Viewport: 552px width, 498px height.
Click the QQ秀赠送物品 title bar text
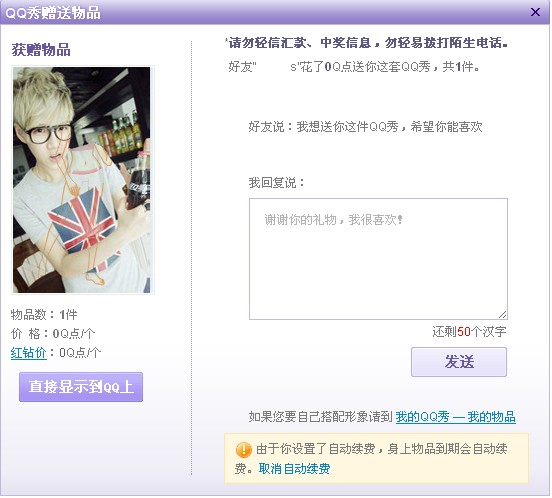(53, 13)
